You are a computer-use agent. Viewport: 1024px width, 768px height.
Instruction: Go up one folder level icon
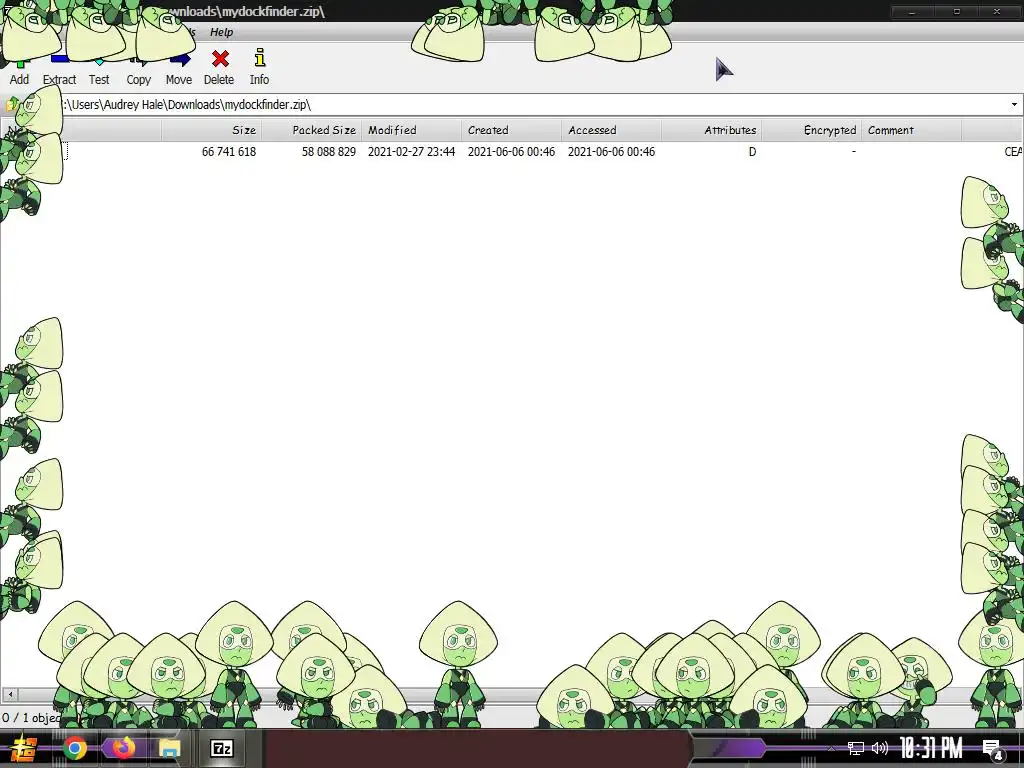(12, 104)
